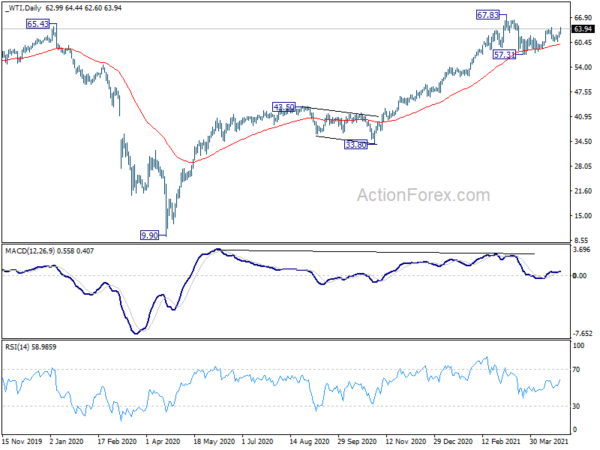
Task: Click the RSI 30 level label
Action: tap(577, 406)
